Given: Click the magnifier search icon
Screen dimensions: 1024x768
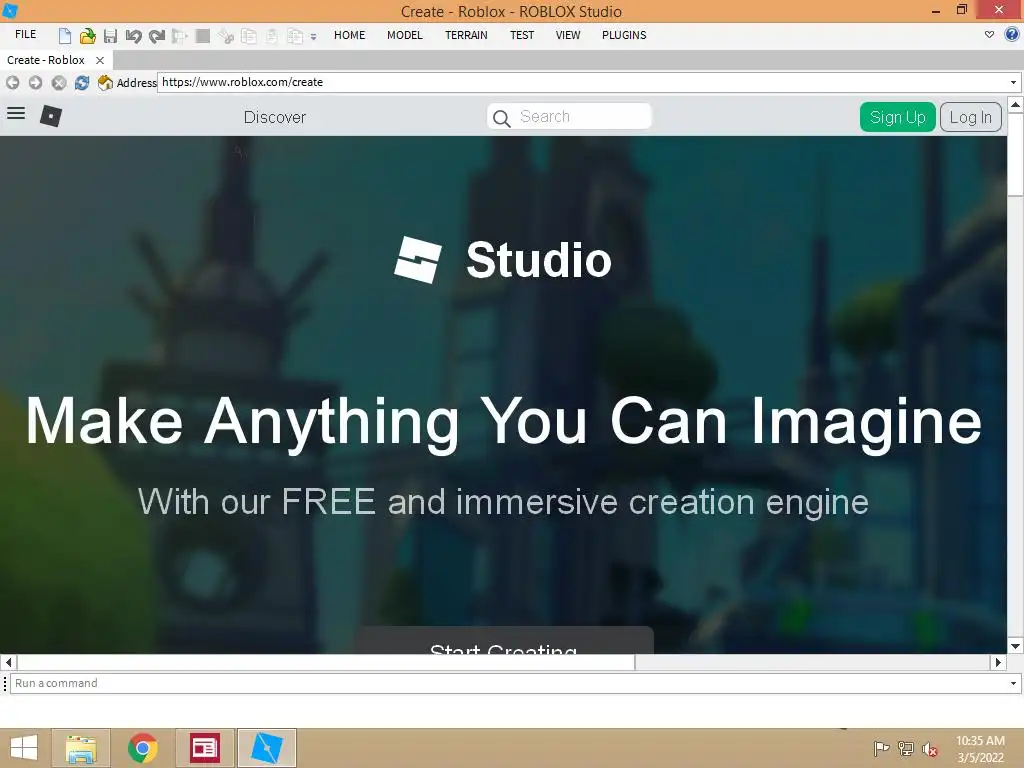Looking at the screenshot, I should pos(502,118).
